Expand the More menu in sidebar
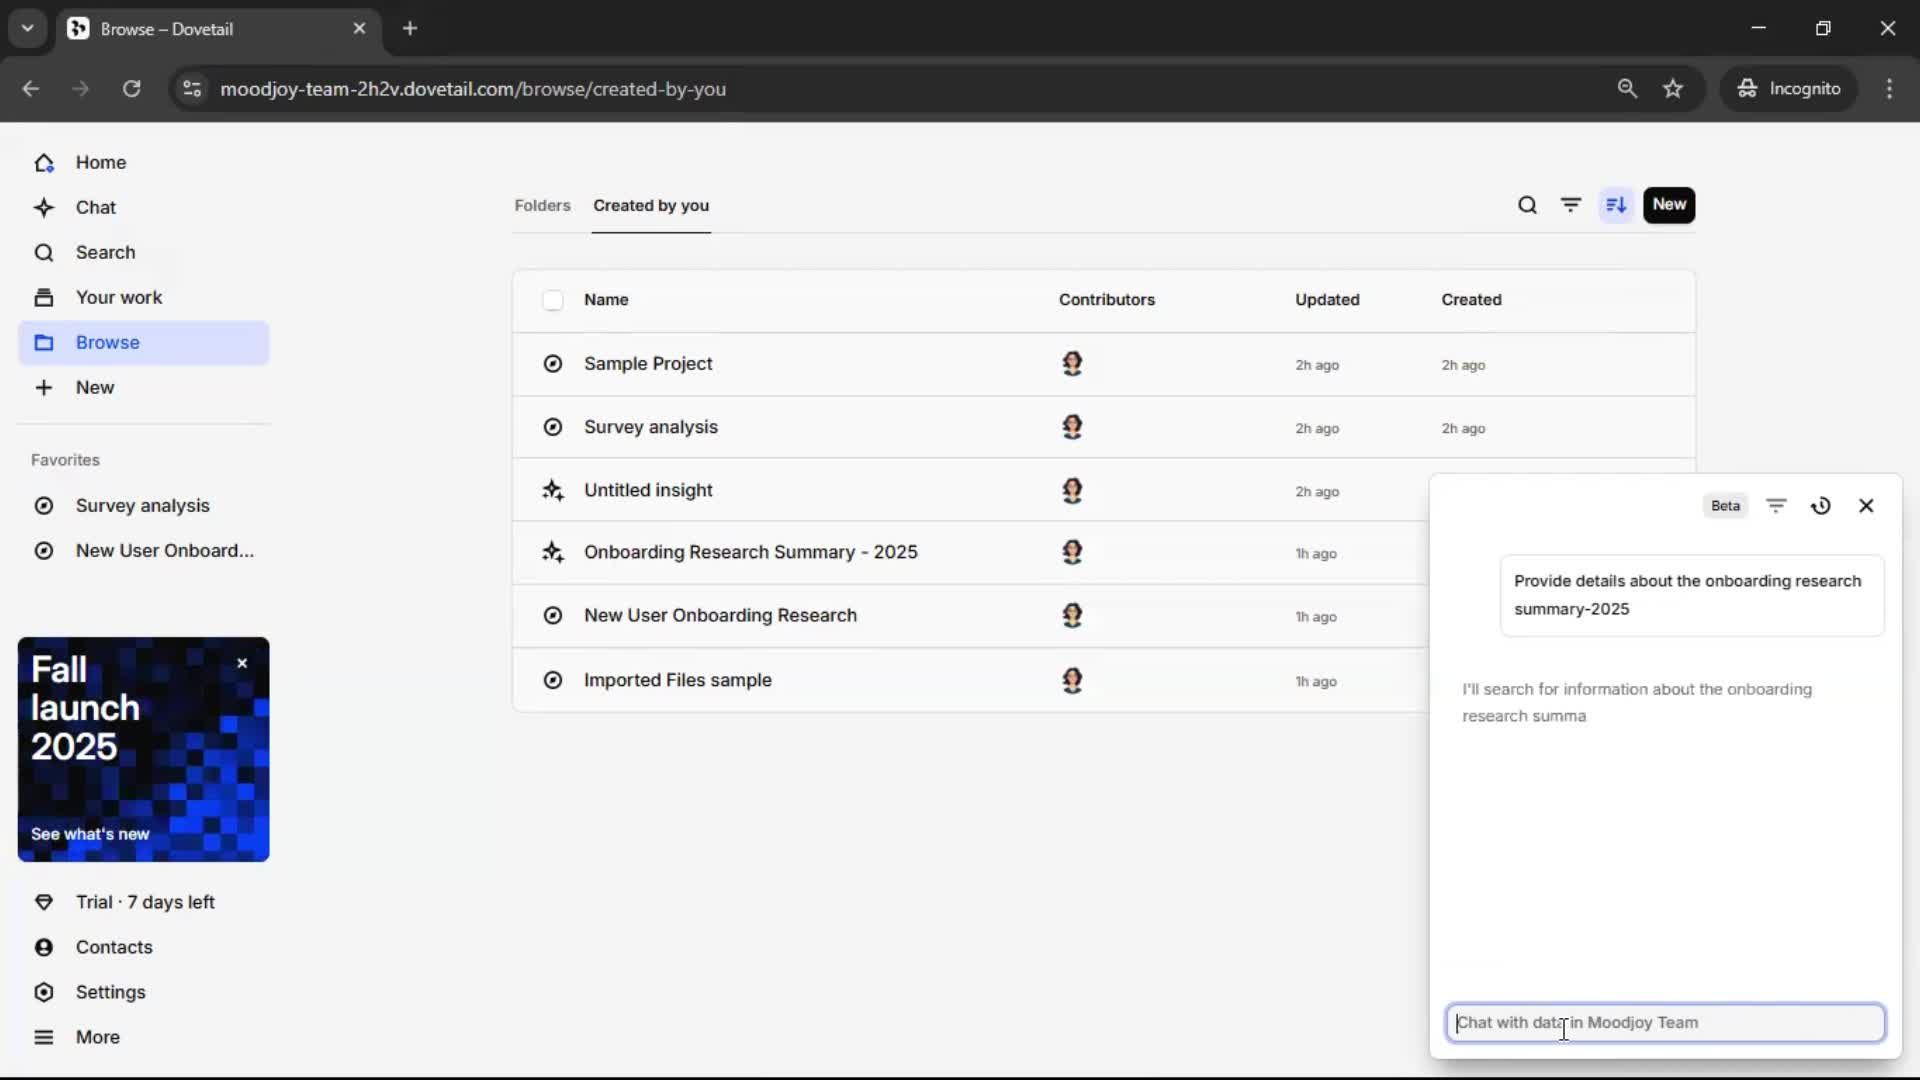Screen dimensions: 1920x1080 click(97, 1037)
